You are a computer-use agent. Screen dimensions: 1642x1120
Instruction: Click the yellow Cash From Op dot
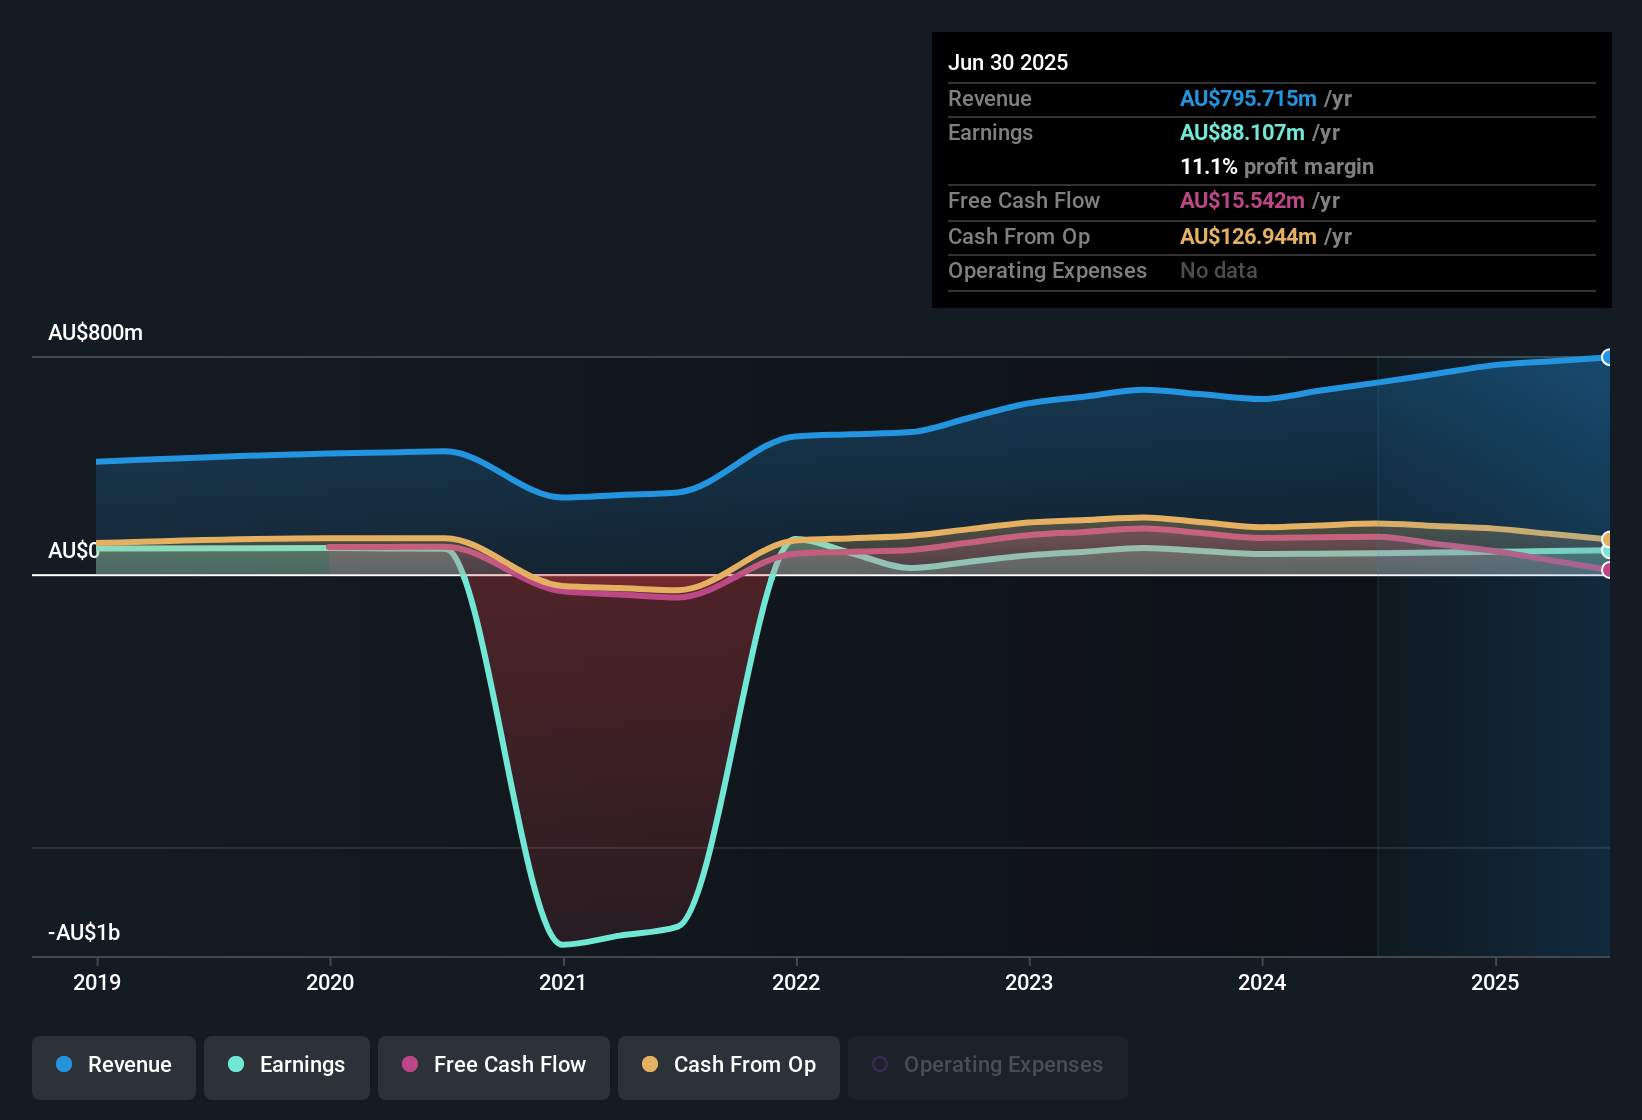(x=651, y=1065)
